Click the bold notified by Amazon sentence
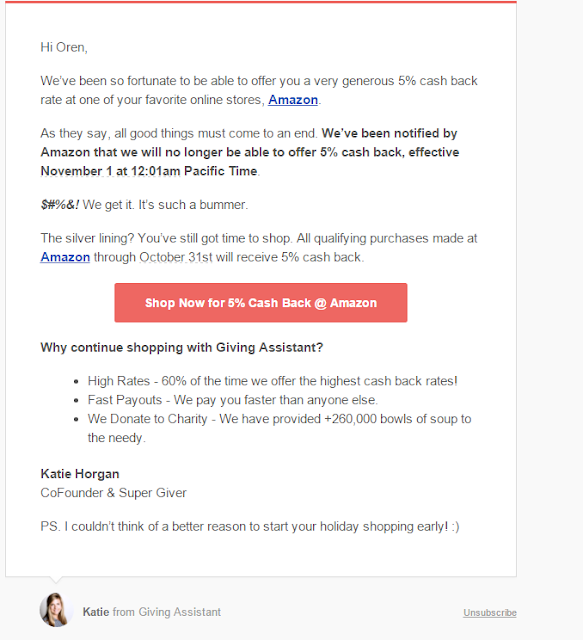 250,152
